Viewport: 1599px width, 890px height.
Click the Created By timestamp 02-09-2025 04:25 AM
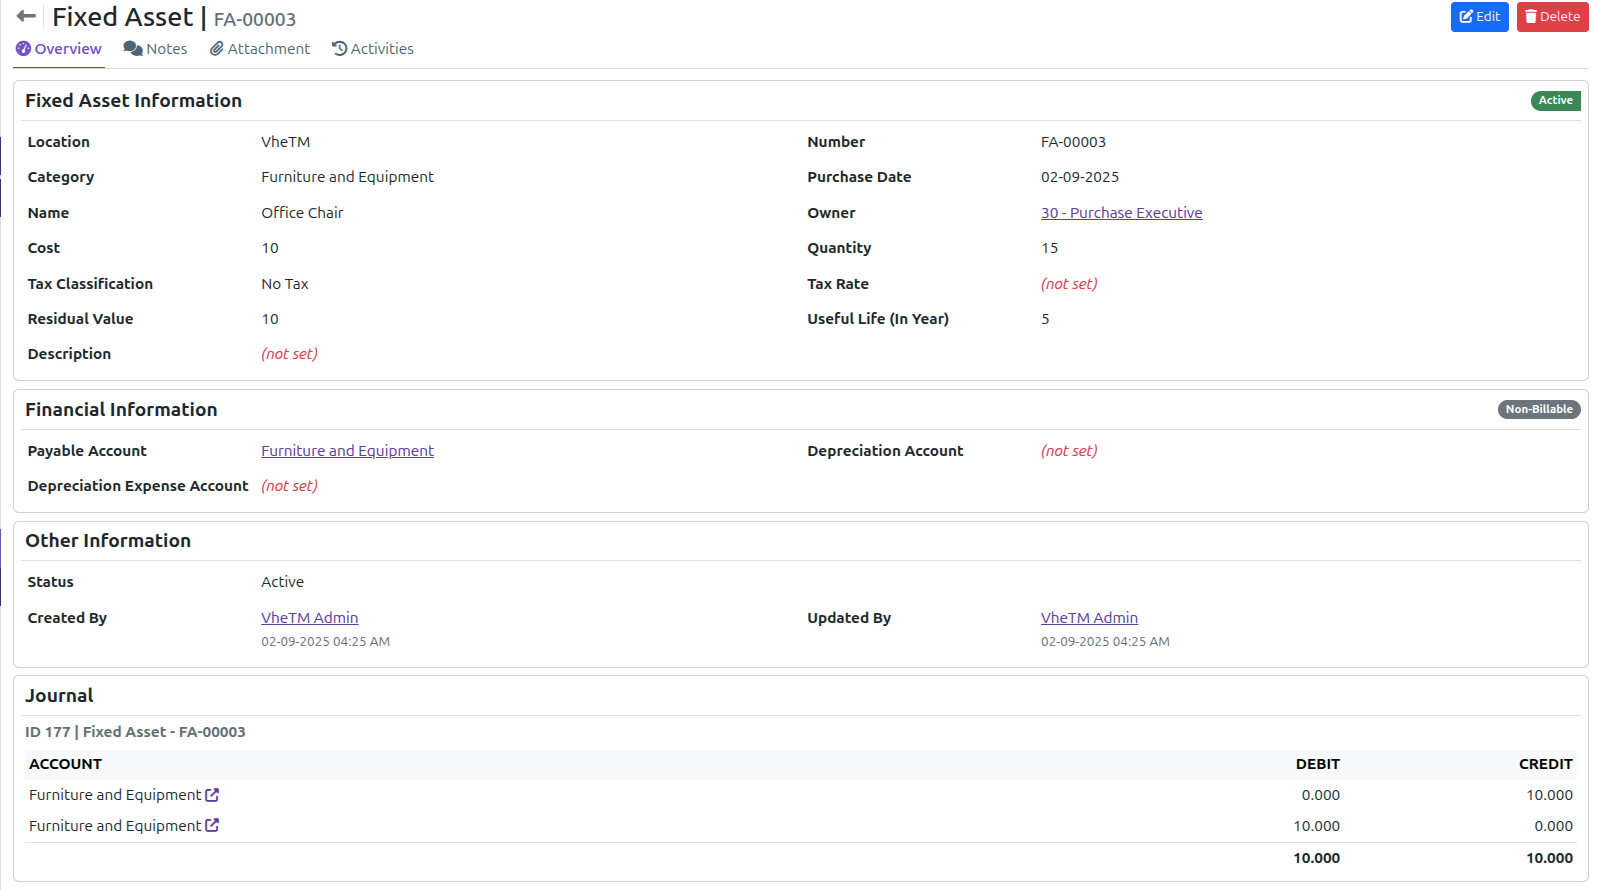pos(325,642)
